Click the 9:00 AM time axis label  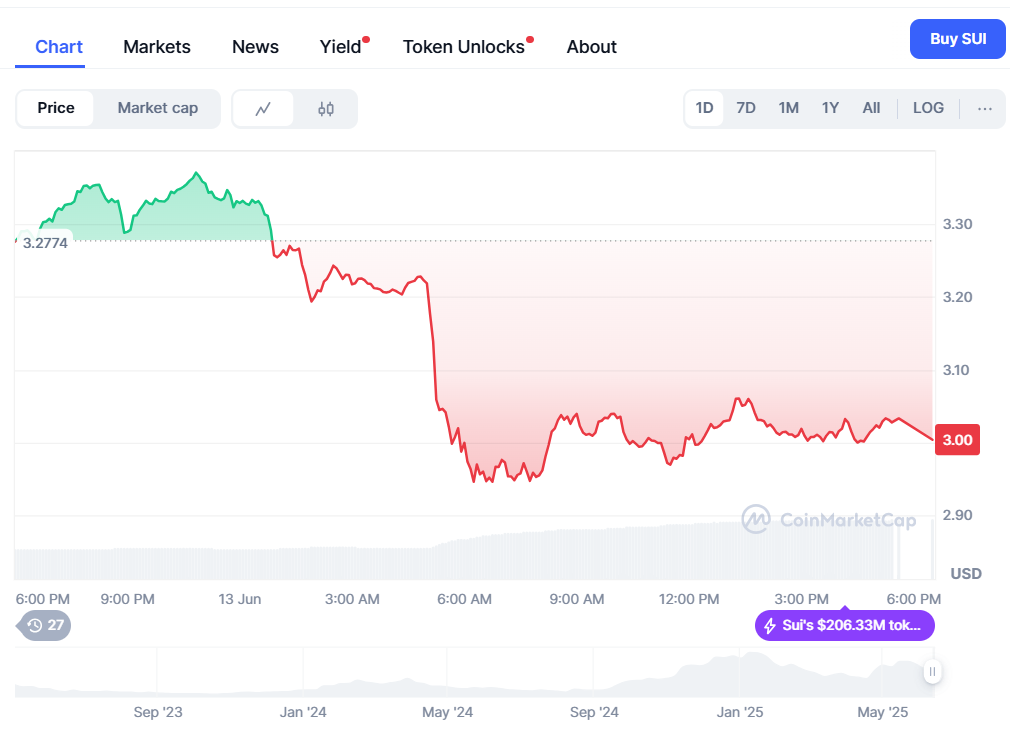point(576,599)
